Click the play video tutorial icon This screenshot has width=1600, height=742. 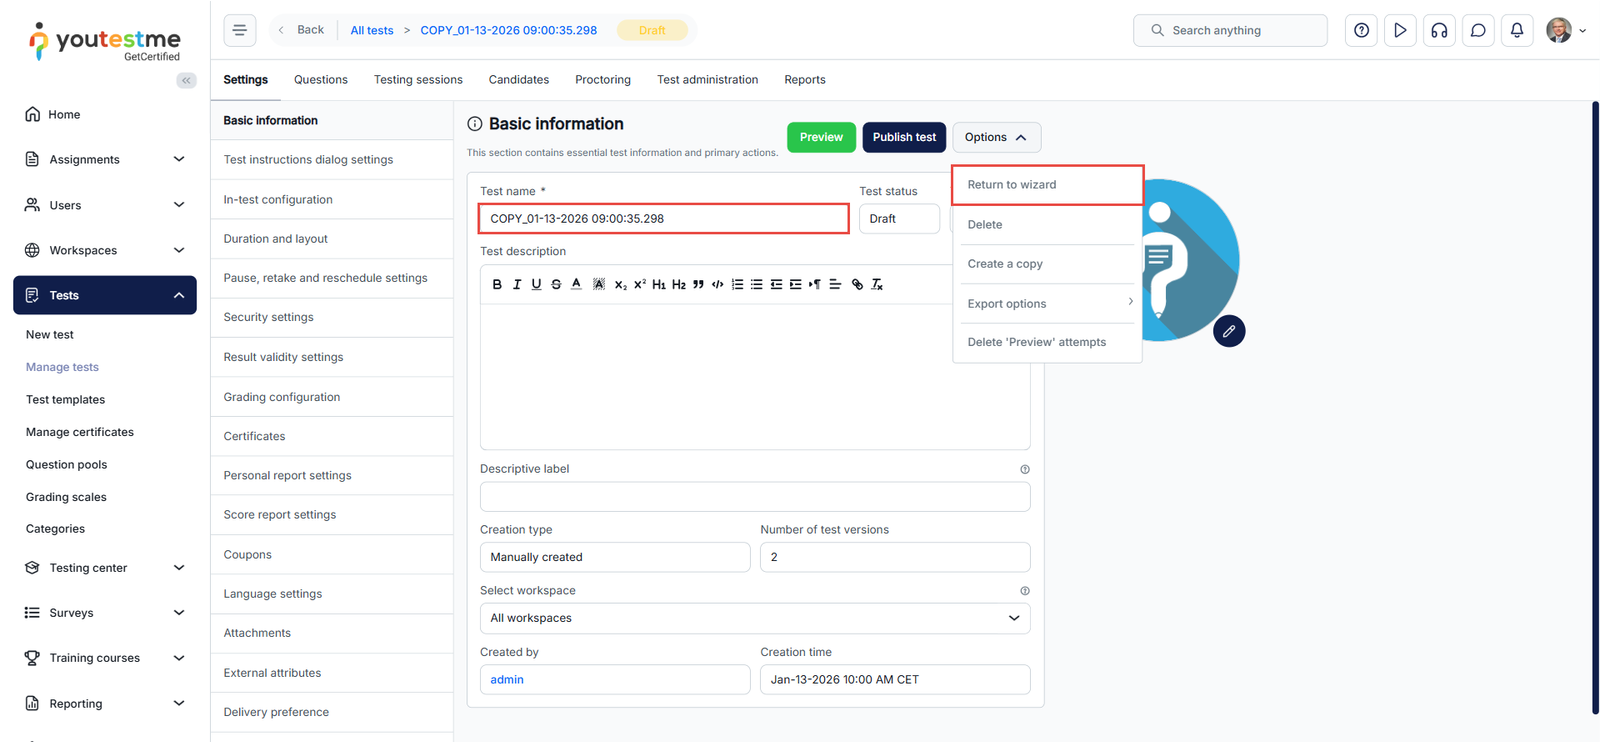coord(1400,30)
